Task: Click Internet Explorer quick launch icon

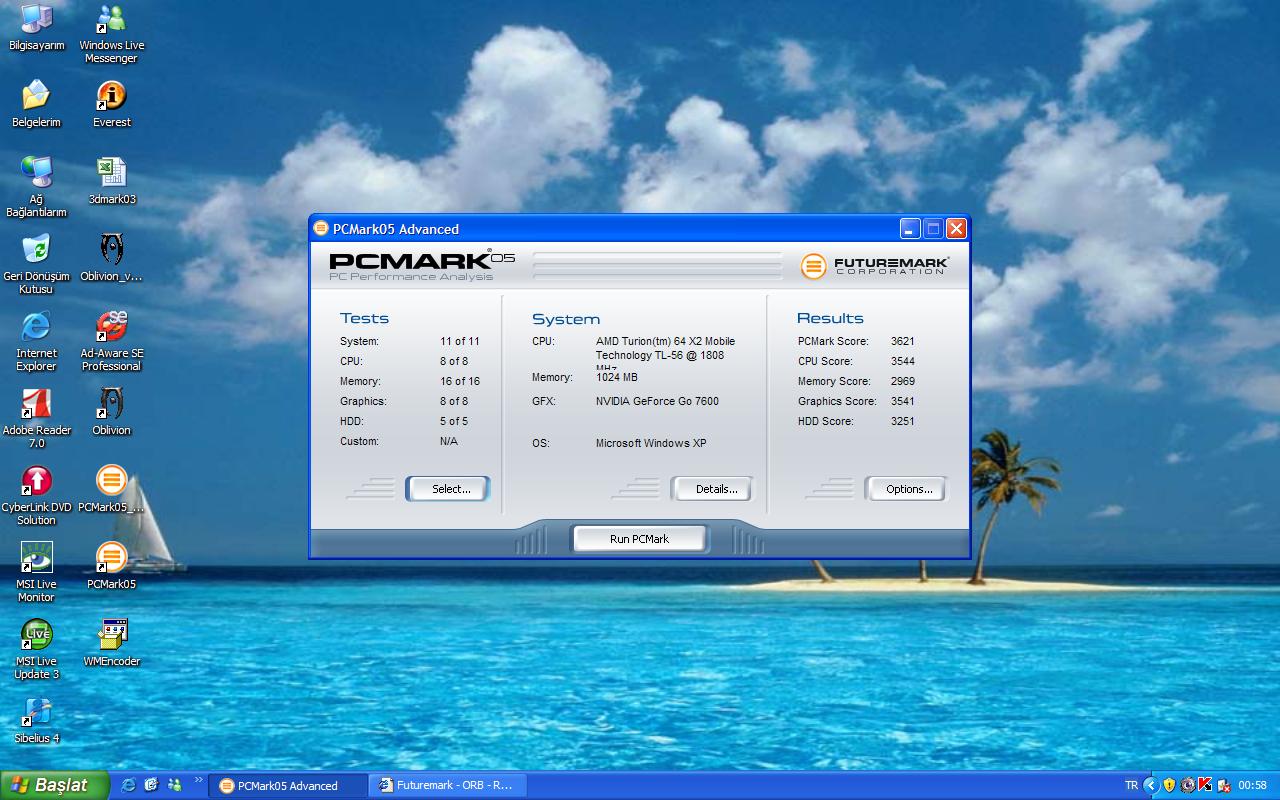Action: click(x=128, y=785)
